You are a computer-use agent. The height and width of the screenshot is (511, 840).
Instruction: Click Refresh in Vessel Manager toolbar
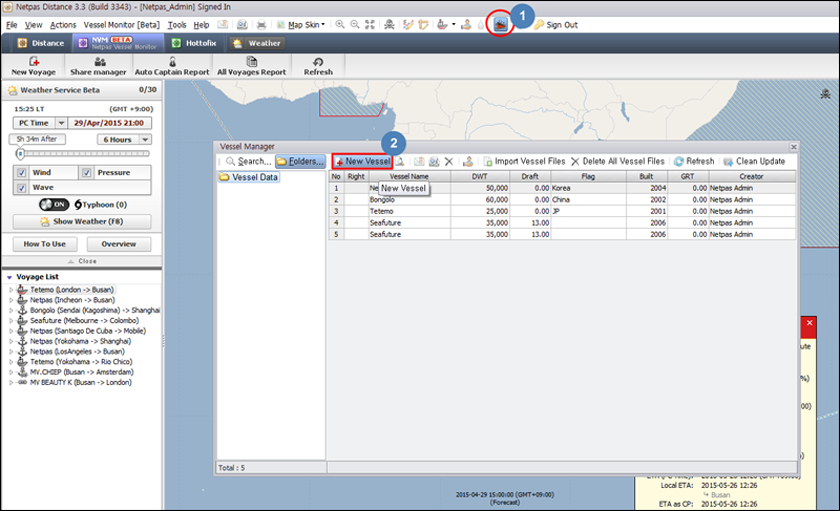point(694,161)
